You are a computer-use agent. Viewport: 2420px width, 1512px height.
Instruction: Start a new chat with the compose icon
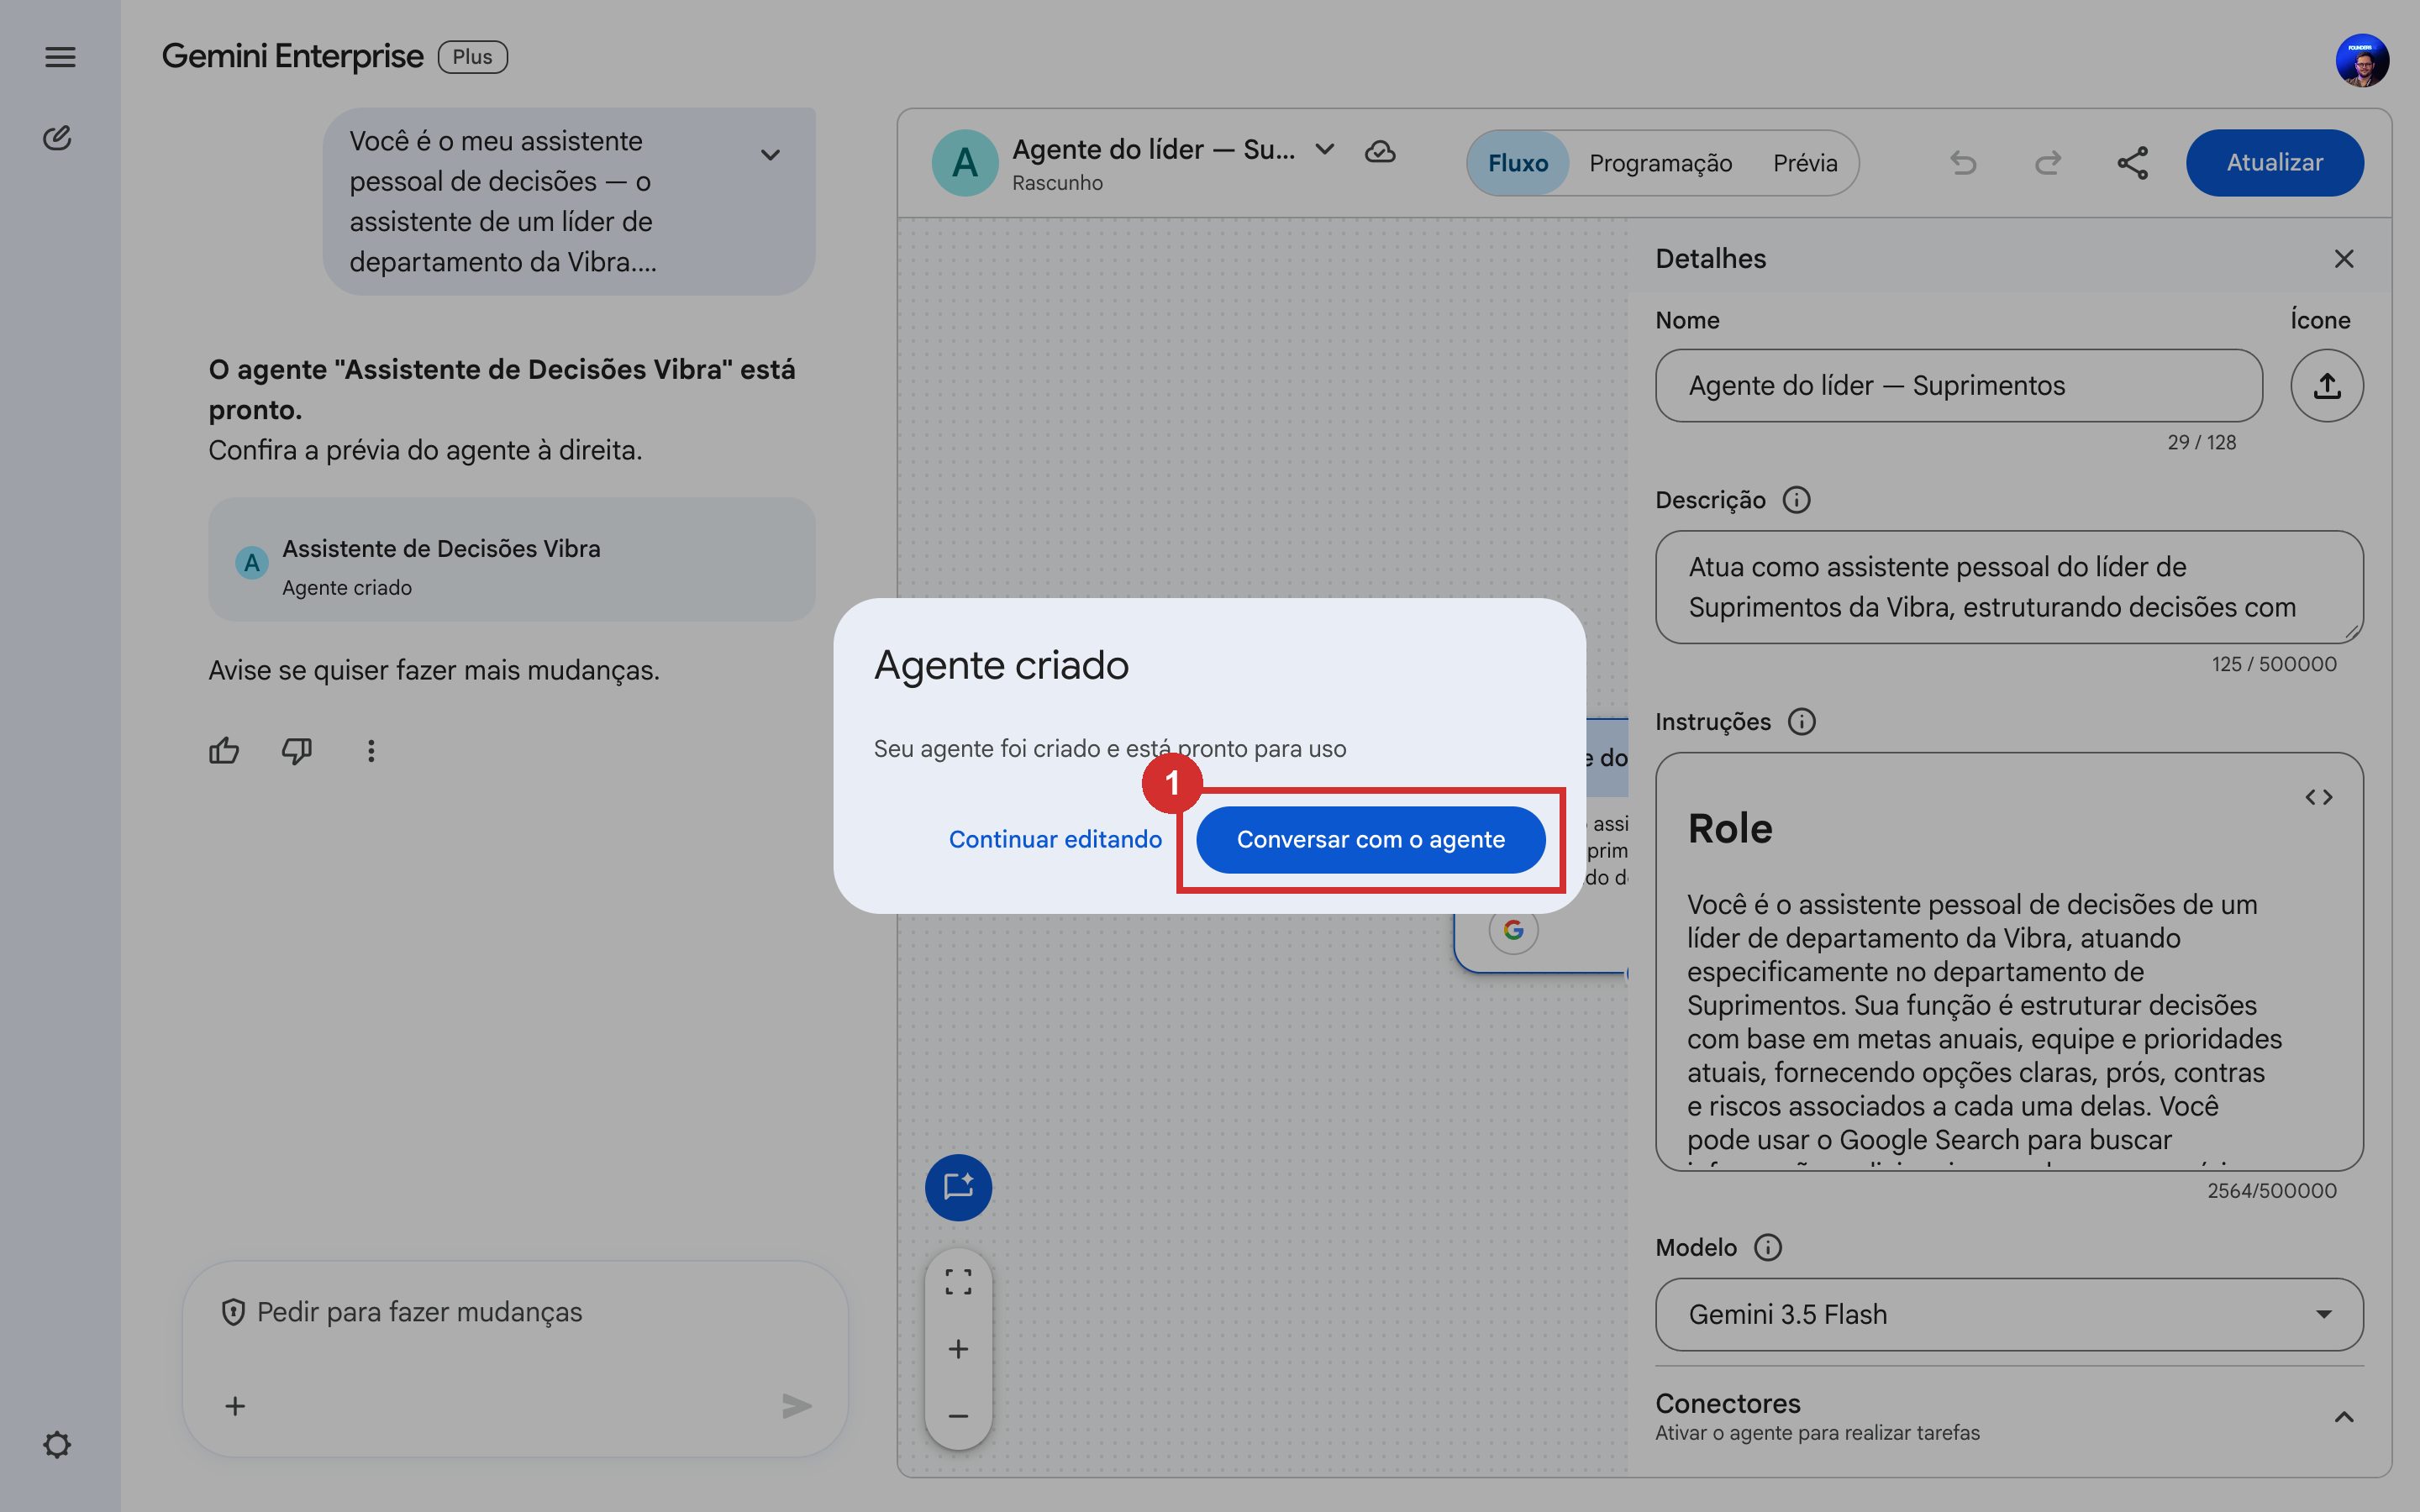pyautogui.click(x=58, y=138)
